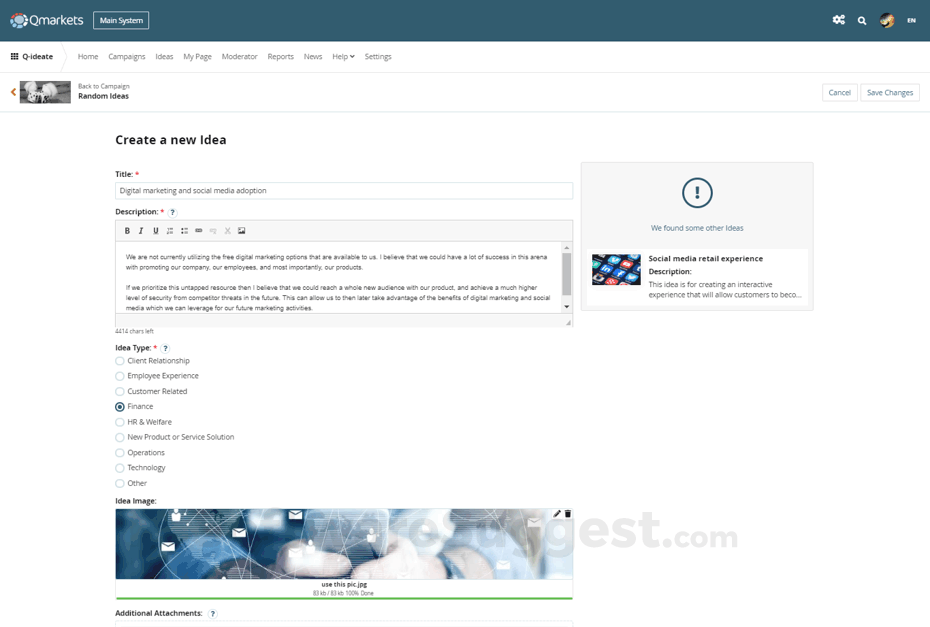Click the description editor resize handle
The height and width of the screenshot is (627, 930).
568,323
